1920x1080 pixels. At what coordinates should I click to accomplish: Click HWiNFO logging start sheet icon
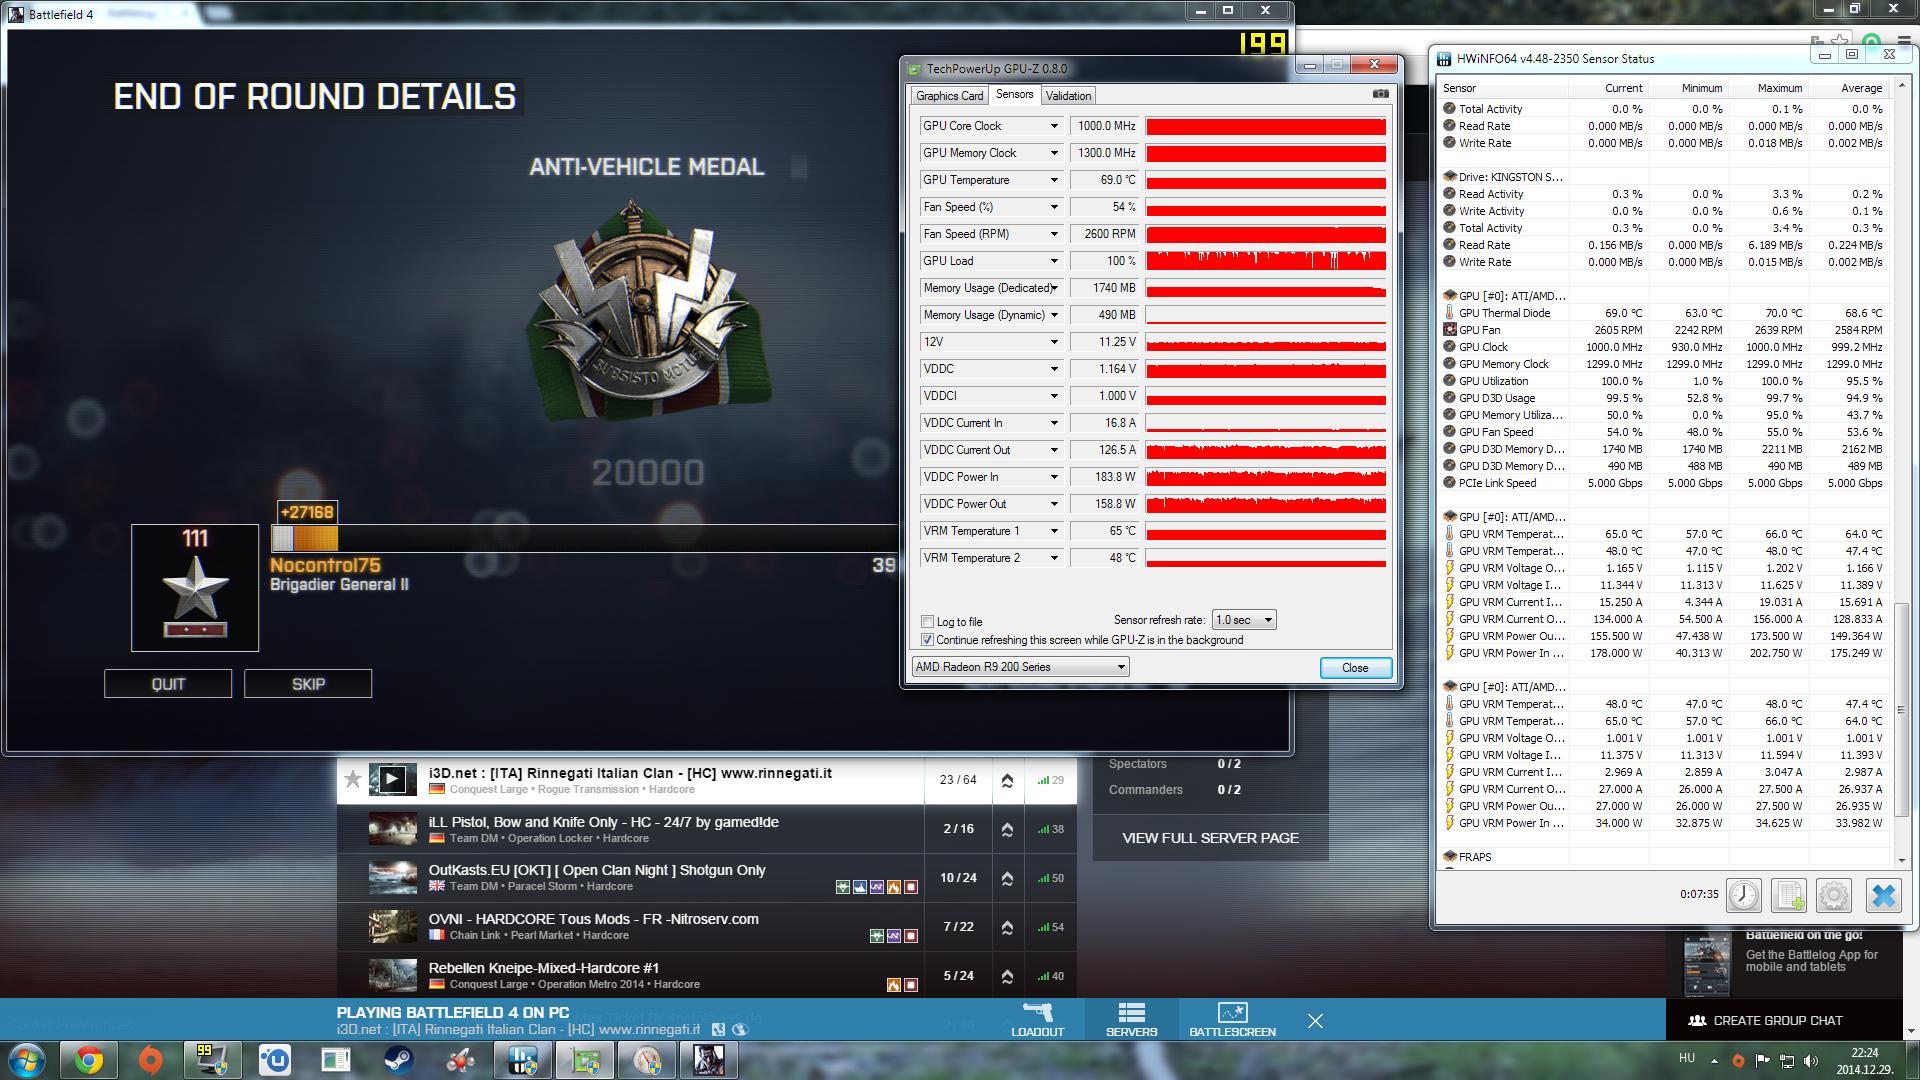point(1789,895)
